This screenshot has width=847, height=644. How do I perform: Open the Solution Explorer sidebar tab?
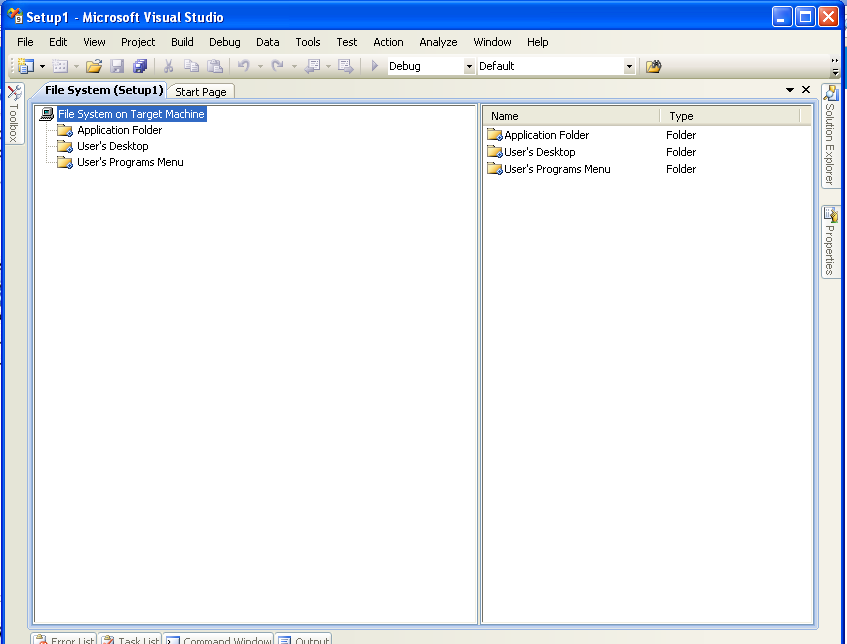click(x=831, y=135)
